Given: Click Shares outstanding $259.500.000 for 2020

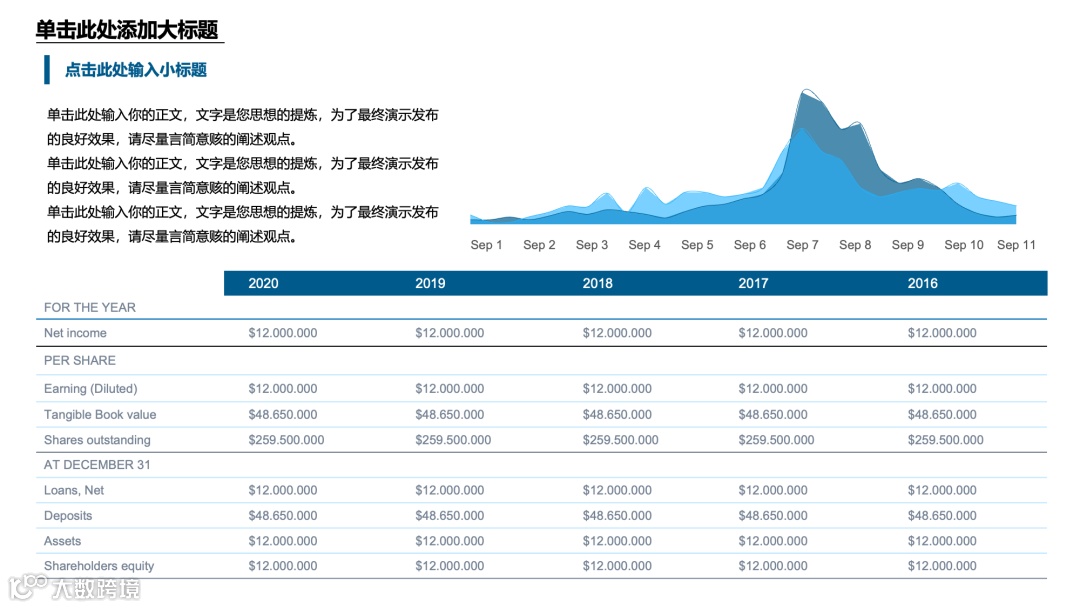Looking at the screenshot, I should pos(287,440).
